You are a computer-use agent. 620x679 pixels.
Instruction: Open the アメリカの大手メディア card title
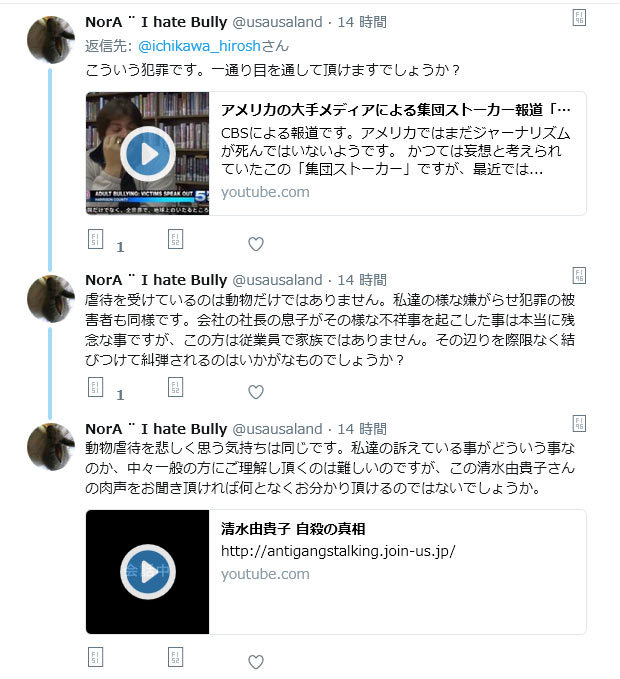396,110
